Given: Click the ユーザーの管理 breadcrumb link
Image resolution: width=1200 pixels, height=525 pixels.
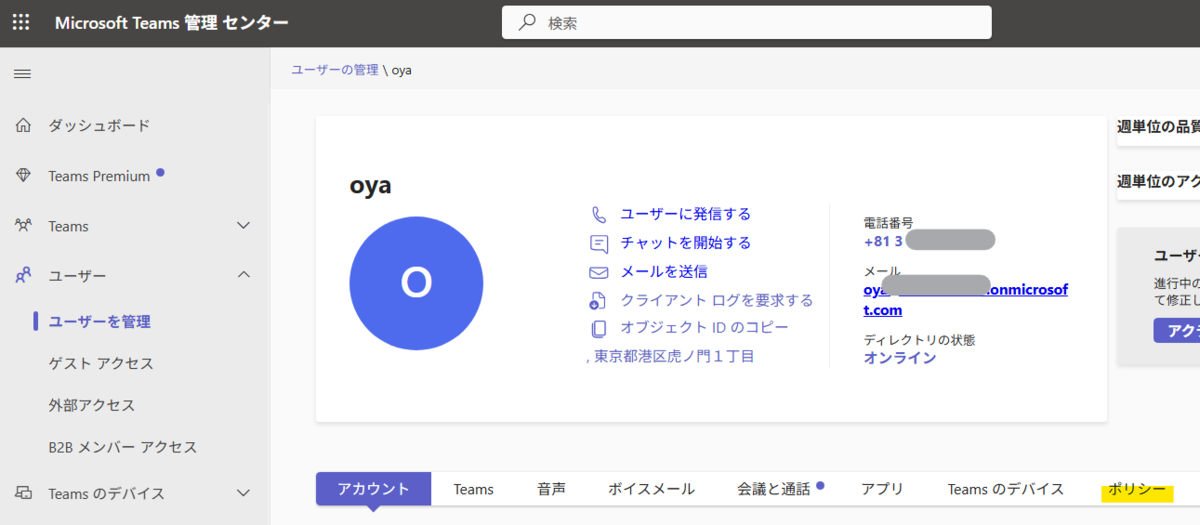Looking at the screenshot, I should pos(335,70).
